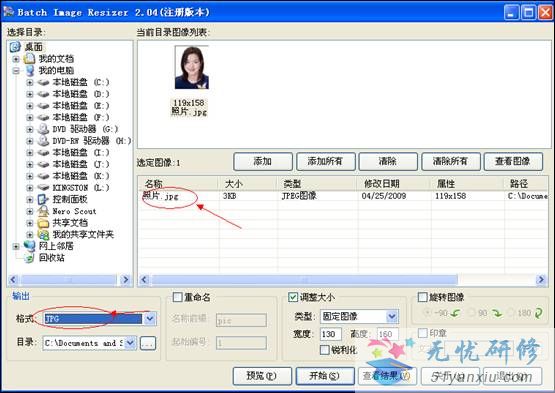Expand the 我的文档 tree node

(16, 59)
